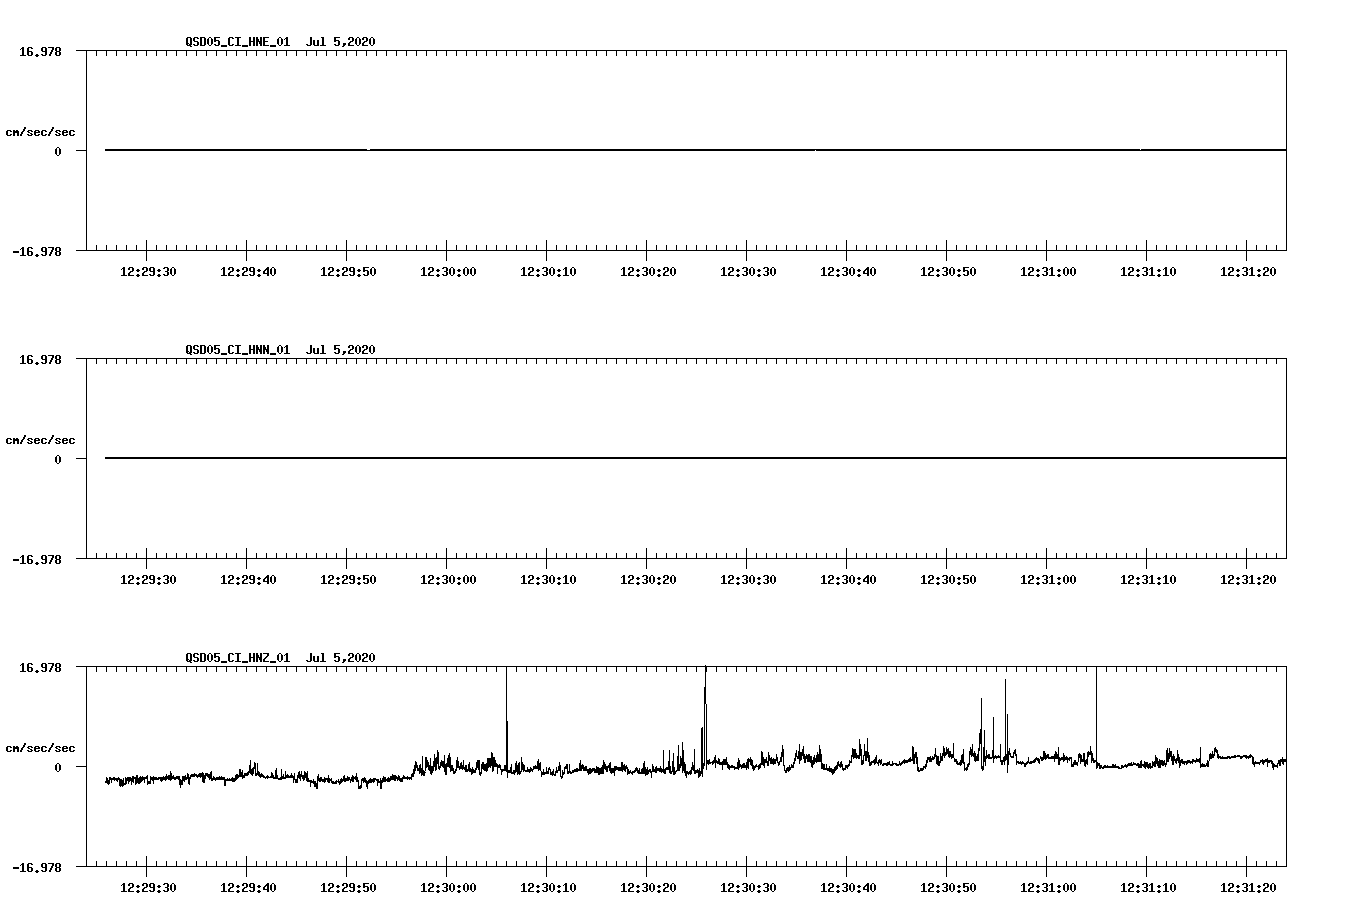
Task: Click the 12:29:40 time label under the HNN chart
Action: (x=248, y=580)
